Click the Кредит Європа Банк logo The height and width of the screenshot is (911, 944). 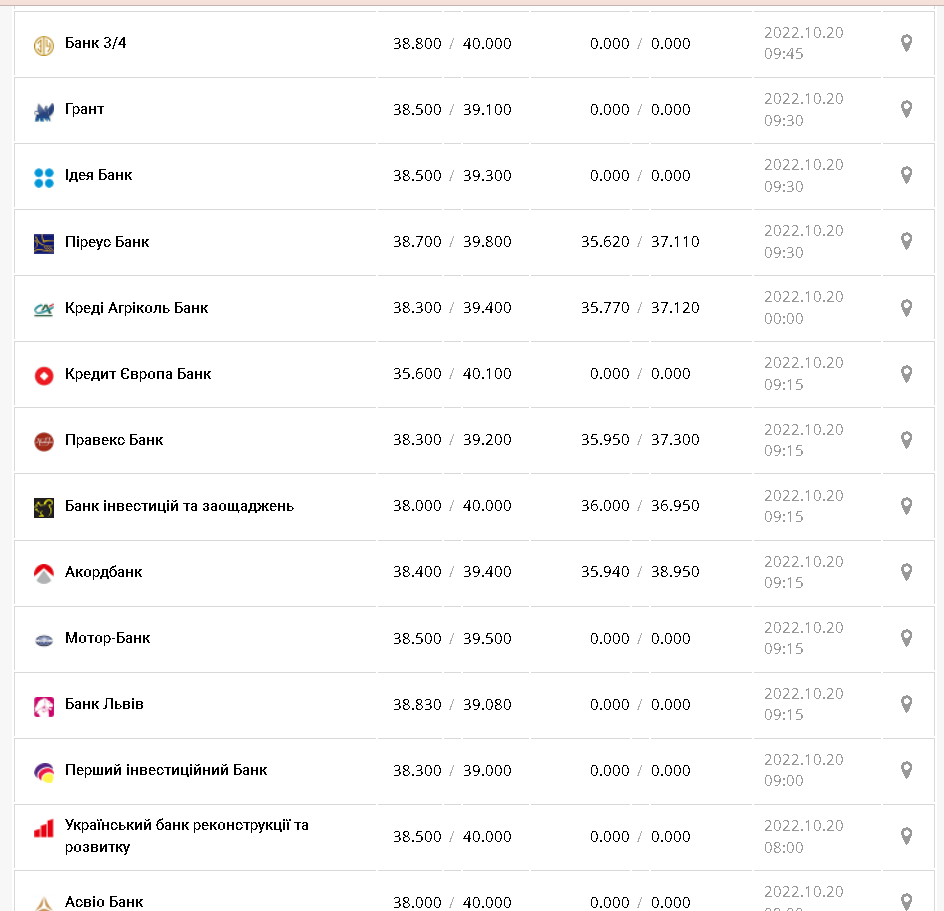tap(44, 375)
